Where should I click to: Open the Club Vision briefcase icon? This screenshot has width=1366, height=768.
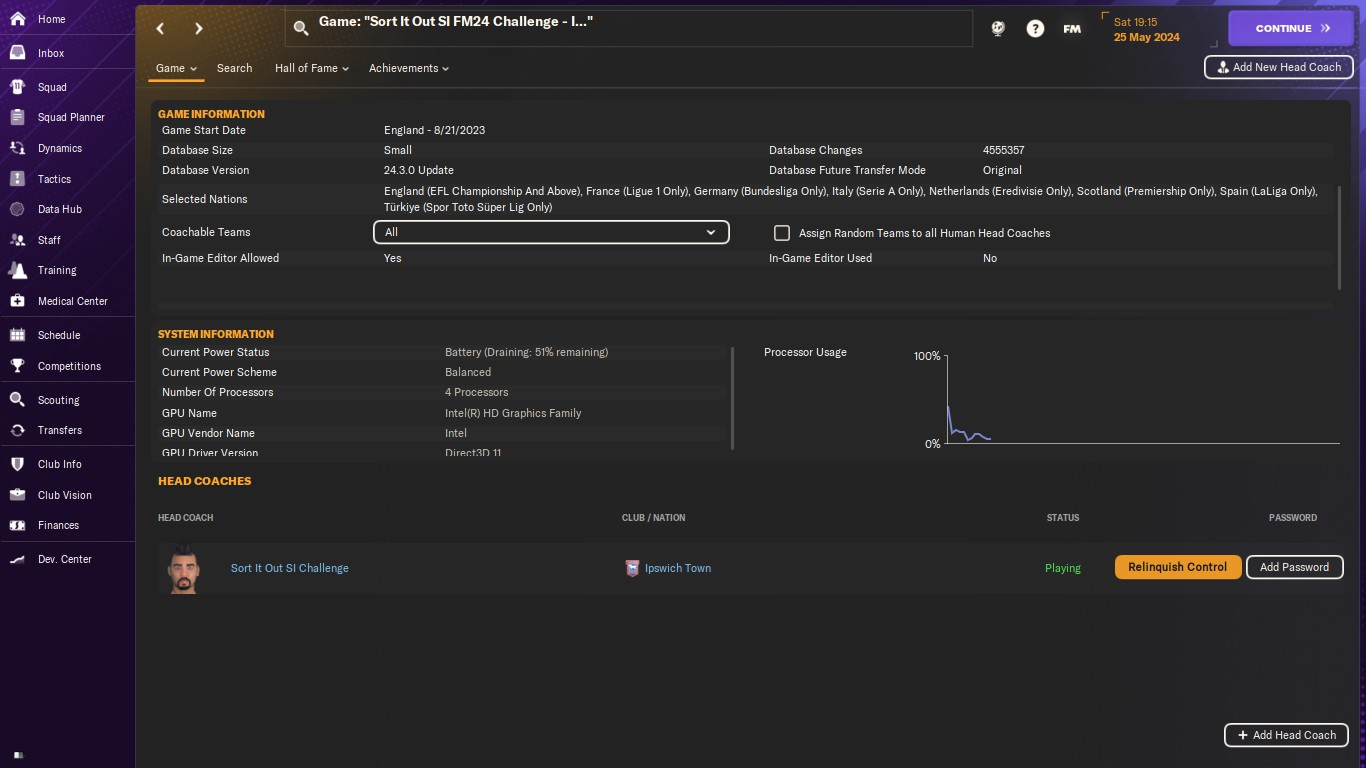(x=17, y=495)
